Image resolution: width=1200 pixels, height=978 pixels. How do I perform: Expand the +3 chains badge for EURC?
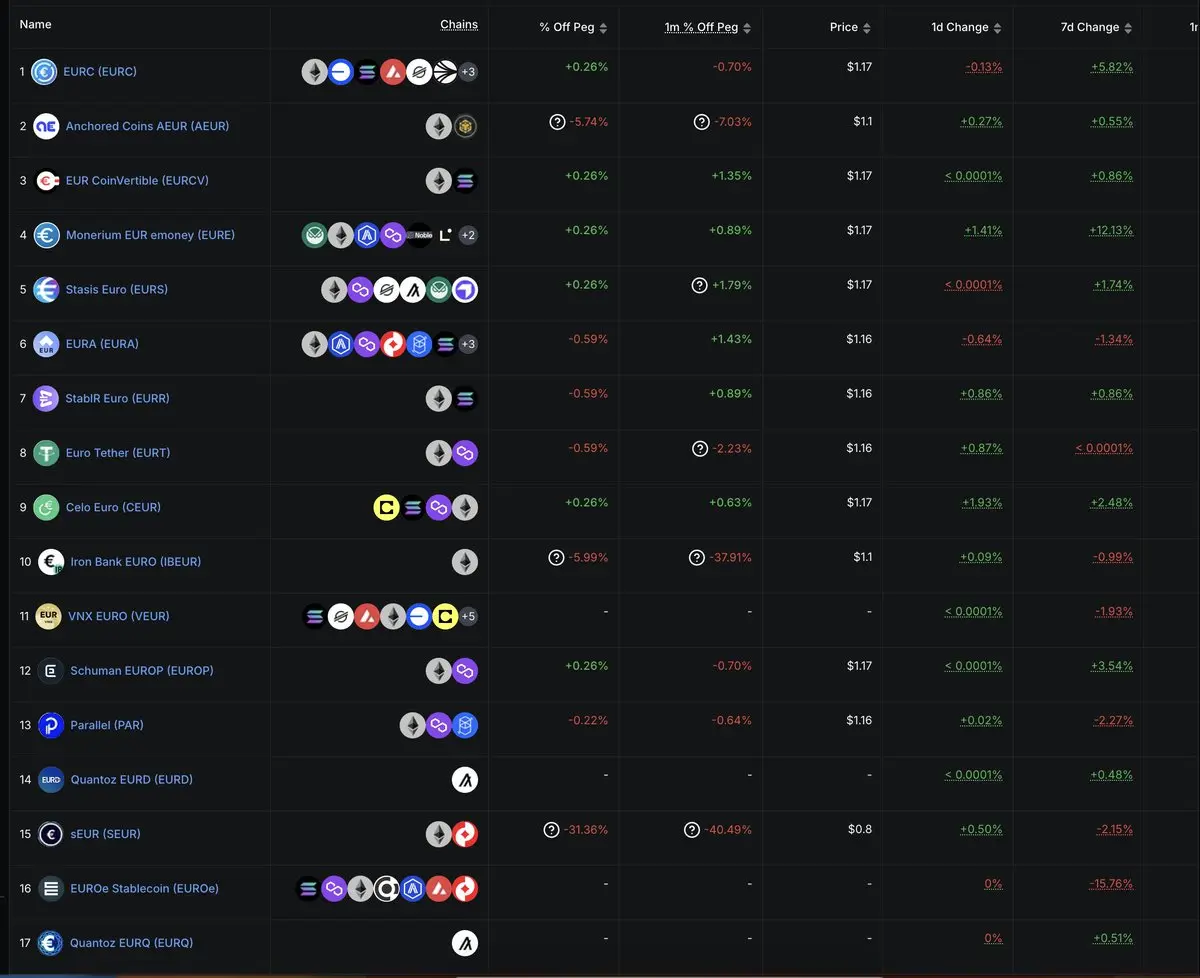tap(468, 72)
